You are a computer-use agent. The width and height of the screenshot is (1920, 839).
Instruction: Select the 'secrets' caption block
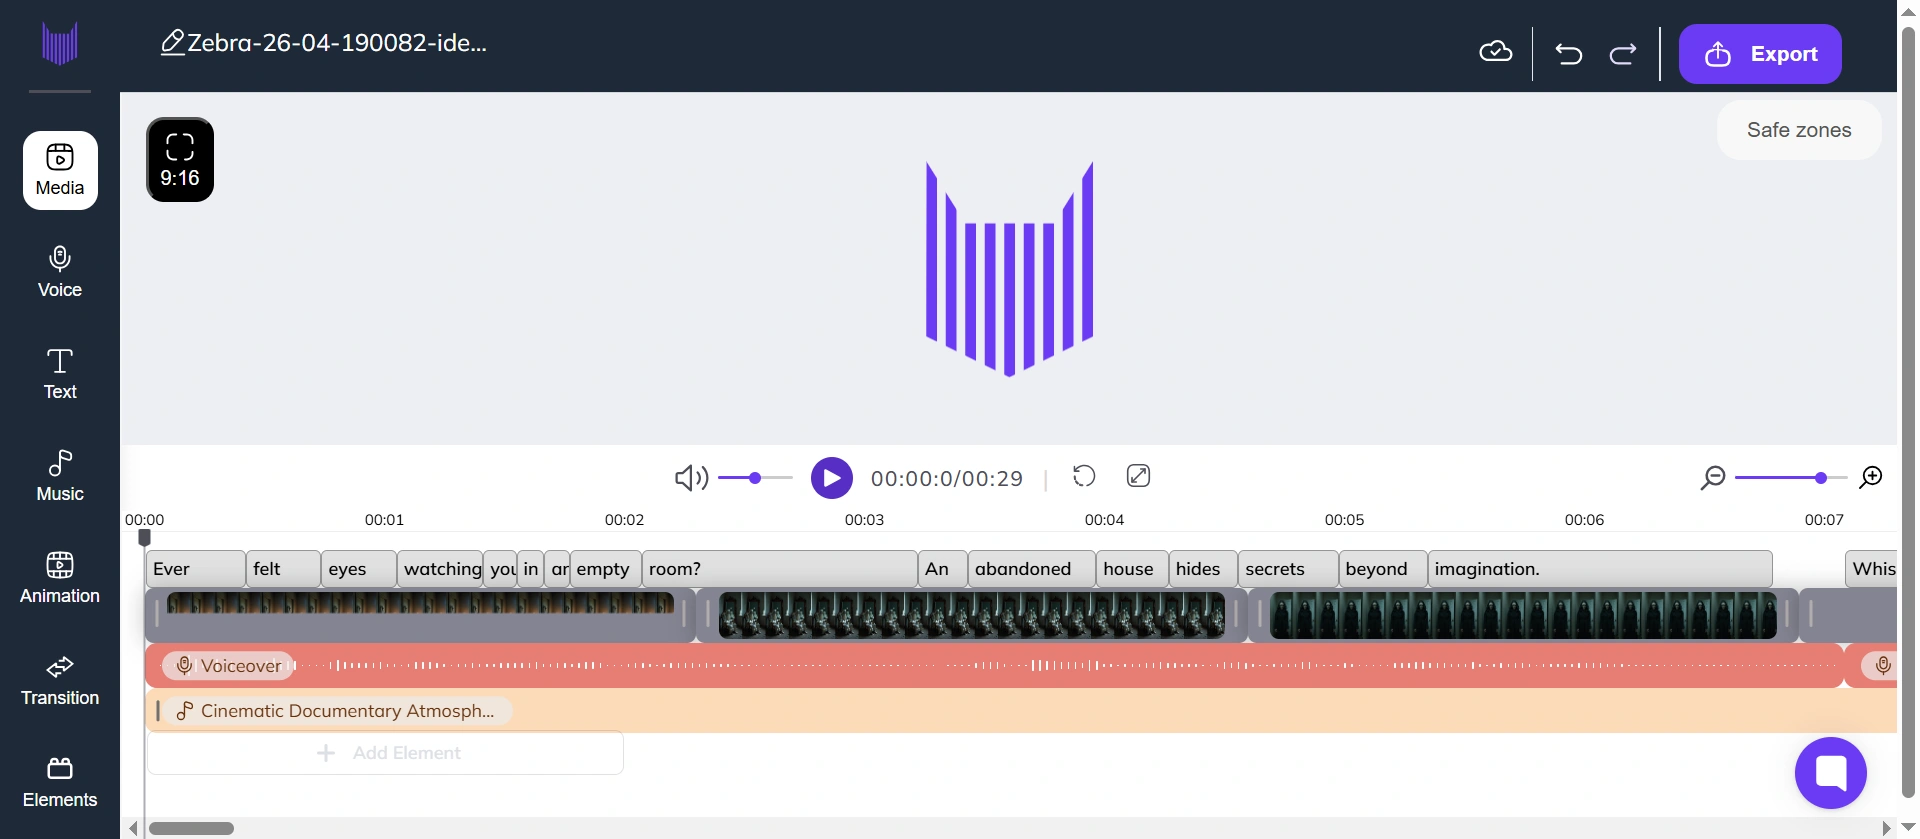coord(1288,569)
